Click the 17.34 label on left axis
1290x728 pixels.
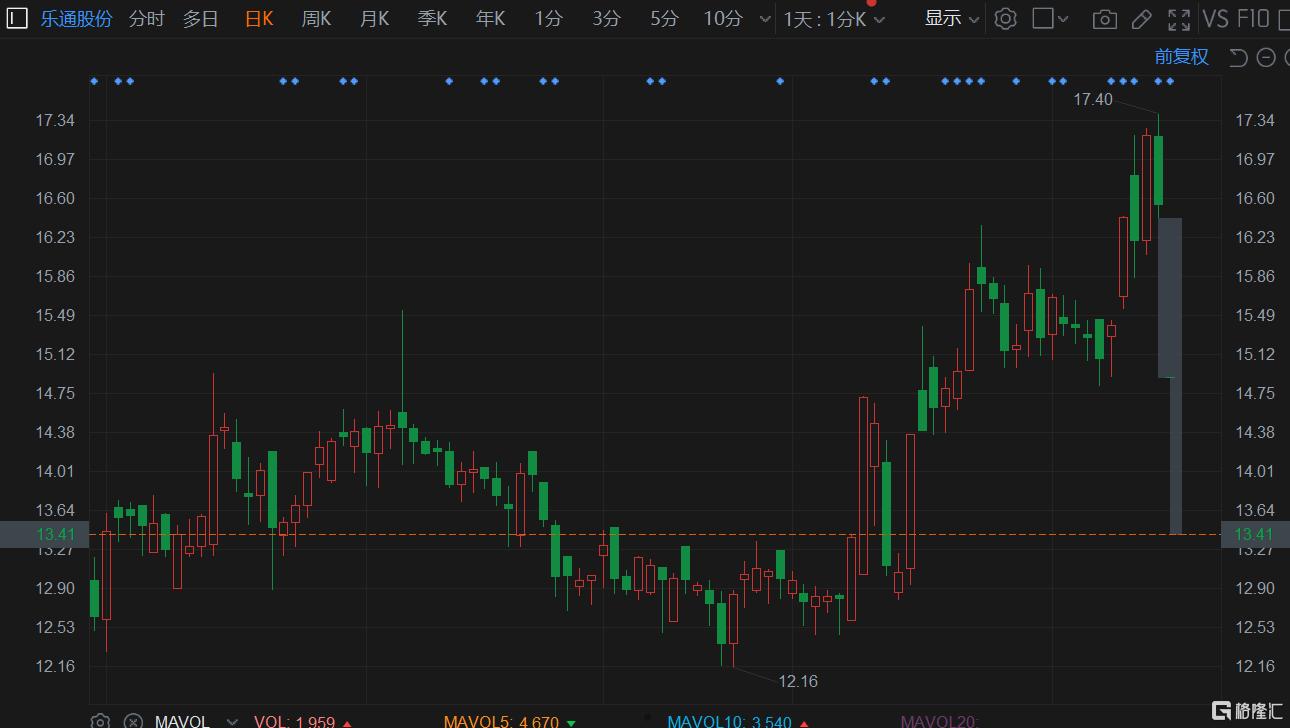coord(55,120)
